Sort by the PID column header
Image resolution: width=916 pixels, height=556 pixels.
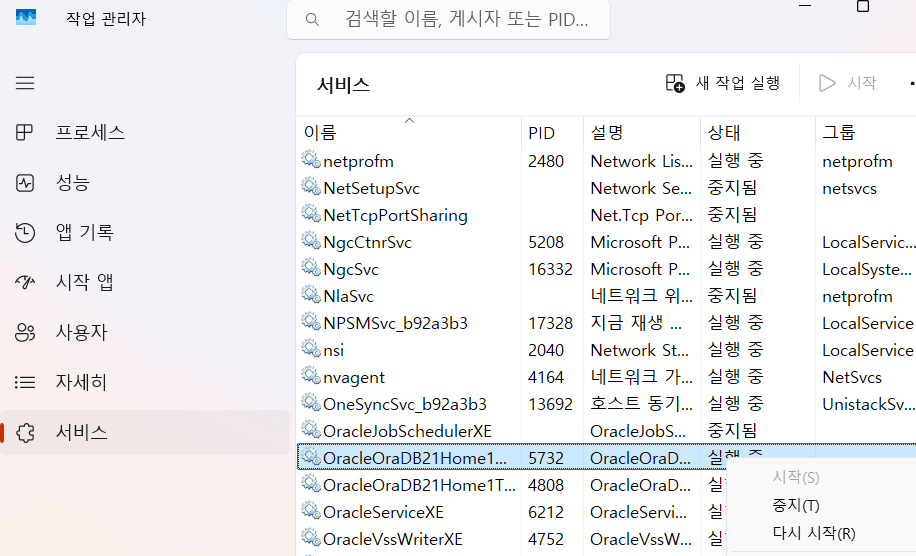552,133
